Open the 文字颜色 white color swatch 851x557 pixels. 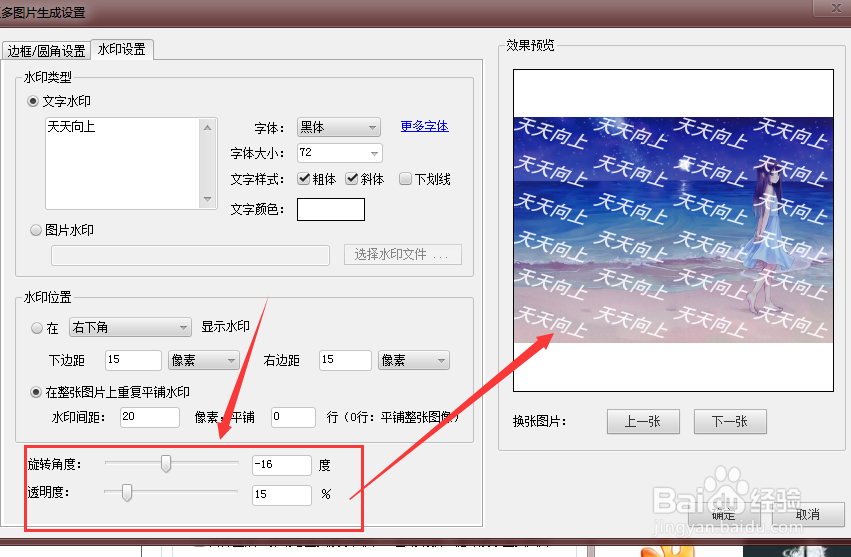point(331,209)
